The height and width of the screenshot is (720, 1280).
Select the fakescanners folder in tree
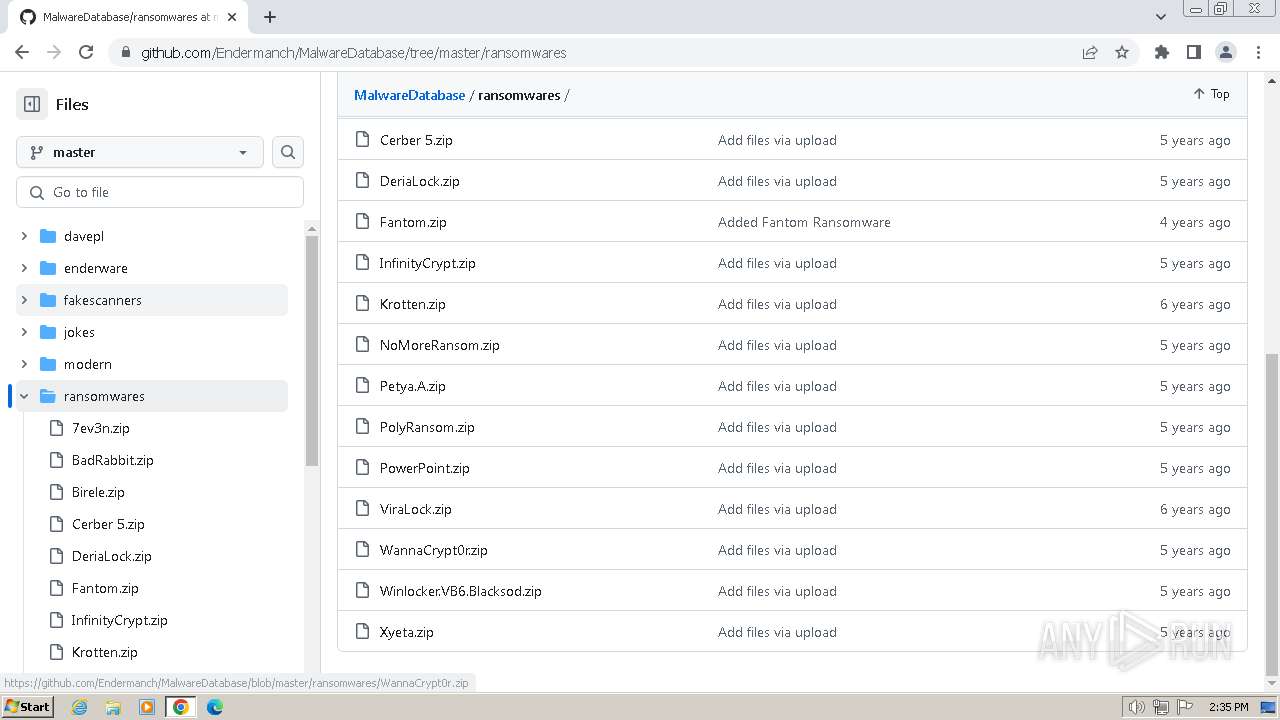coord(103,300)
